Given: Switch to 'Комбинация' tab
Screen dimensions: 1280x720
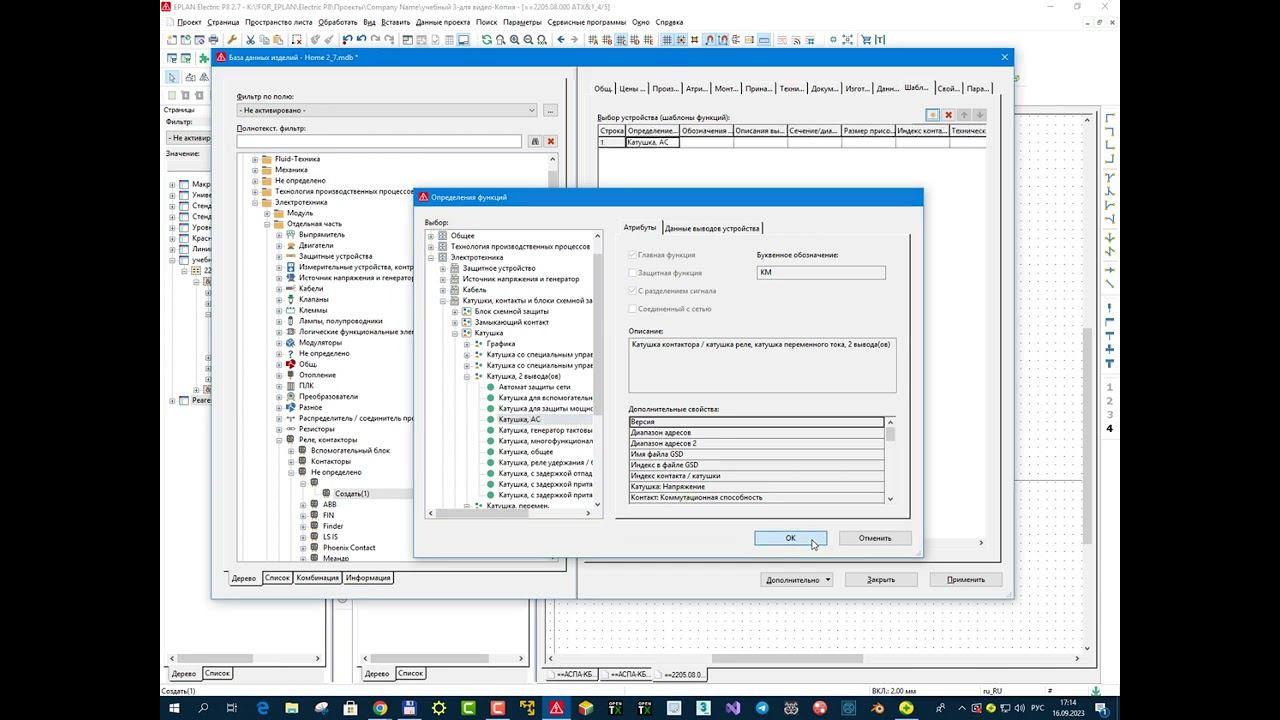Looking at the screenshot, I should [317, 578].
